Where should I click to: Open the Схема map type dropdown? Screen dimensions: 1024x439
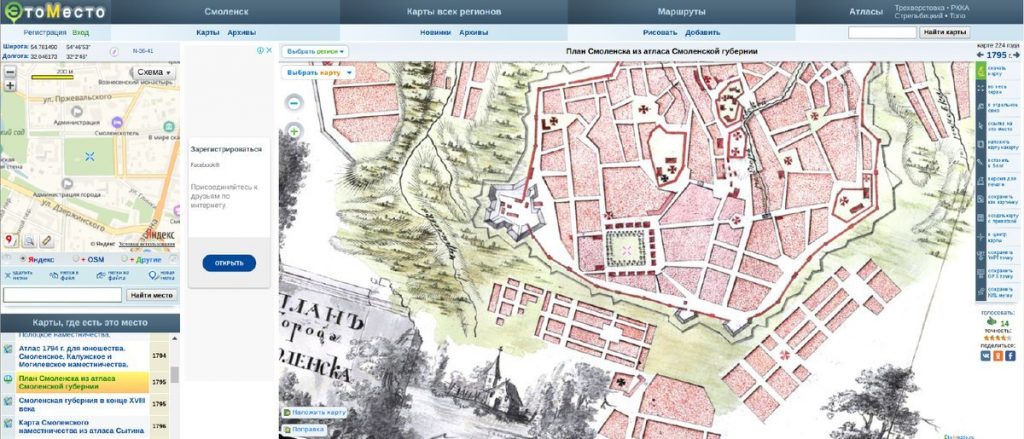tap(155, 73)
